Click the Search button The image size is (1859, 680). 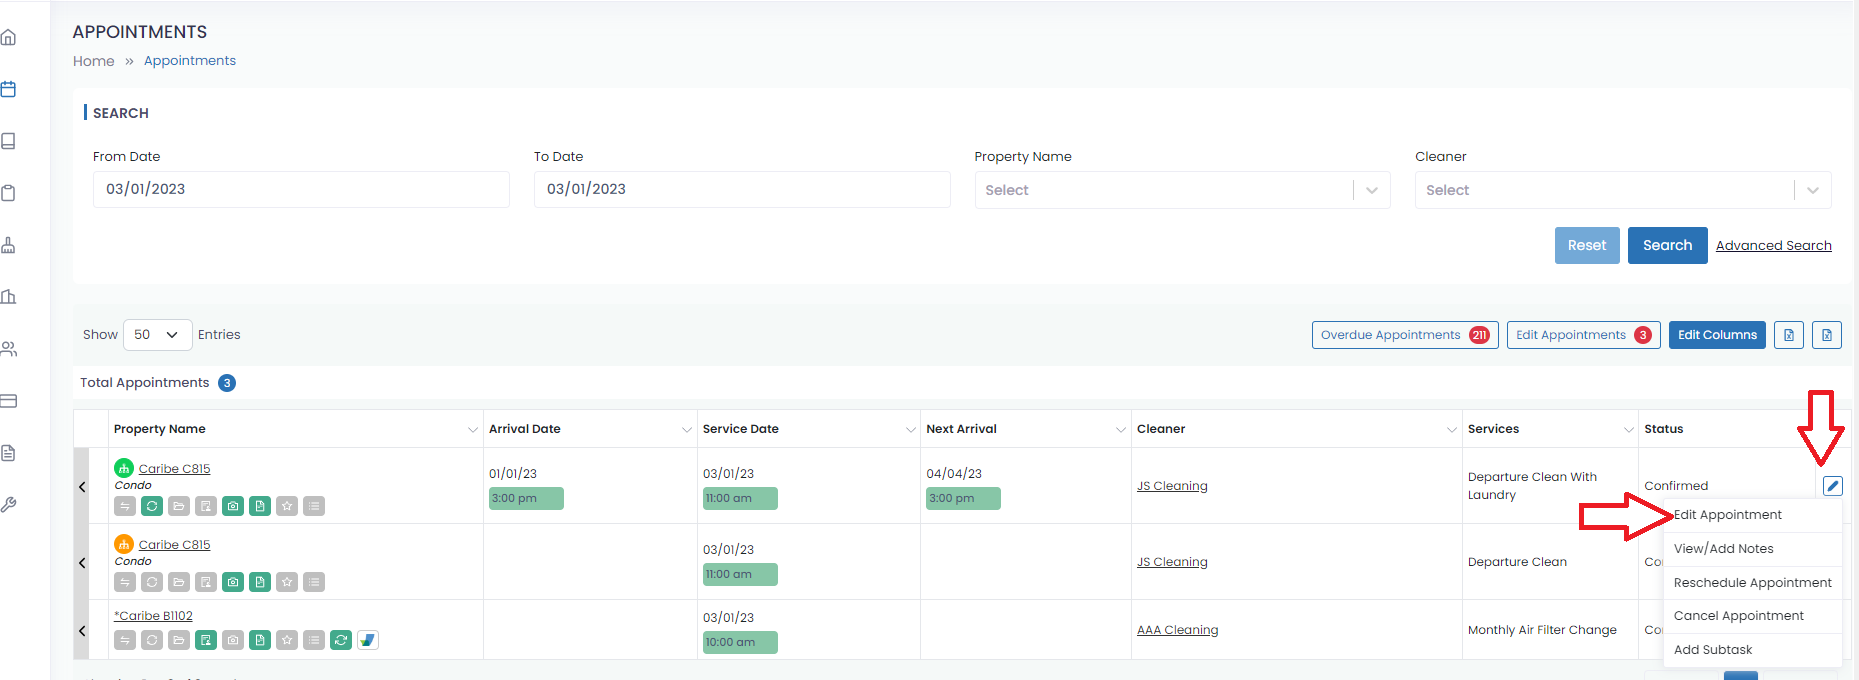1667,246
